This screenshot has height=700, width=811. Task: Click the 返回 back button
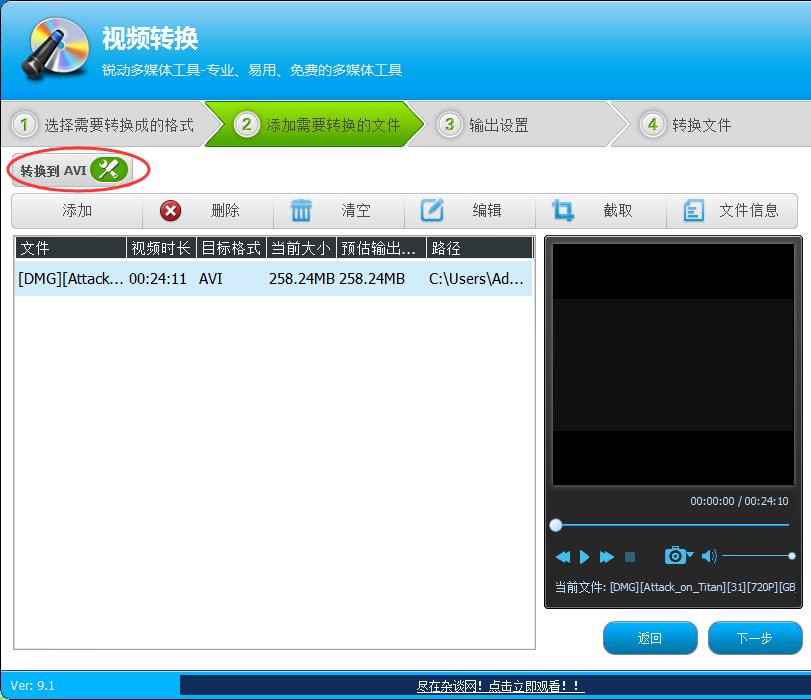650,638
